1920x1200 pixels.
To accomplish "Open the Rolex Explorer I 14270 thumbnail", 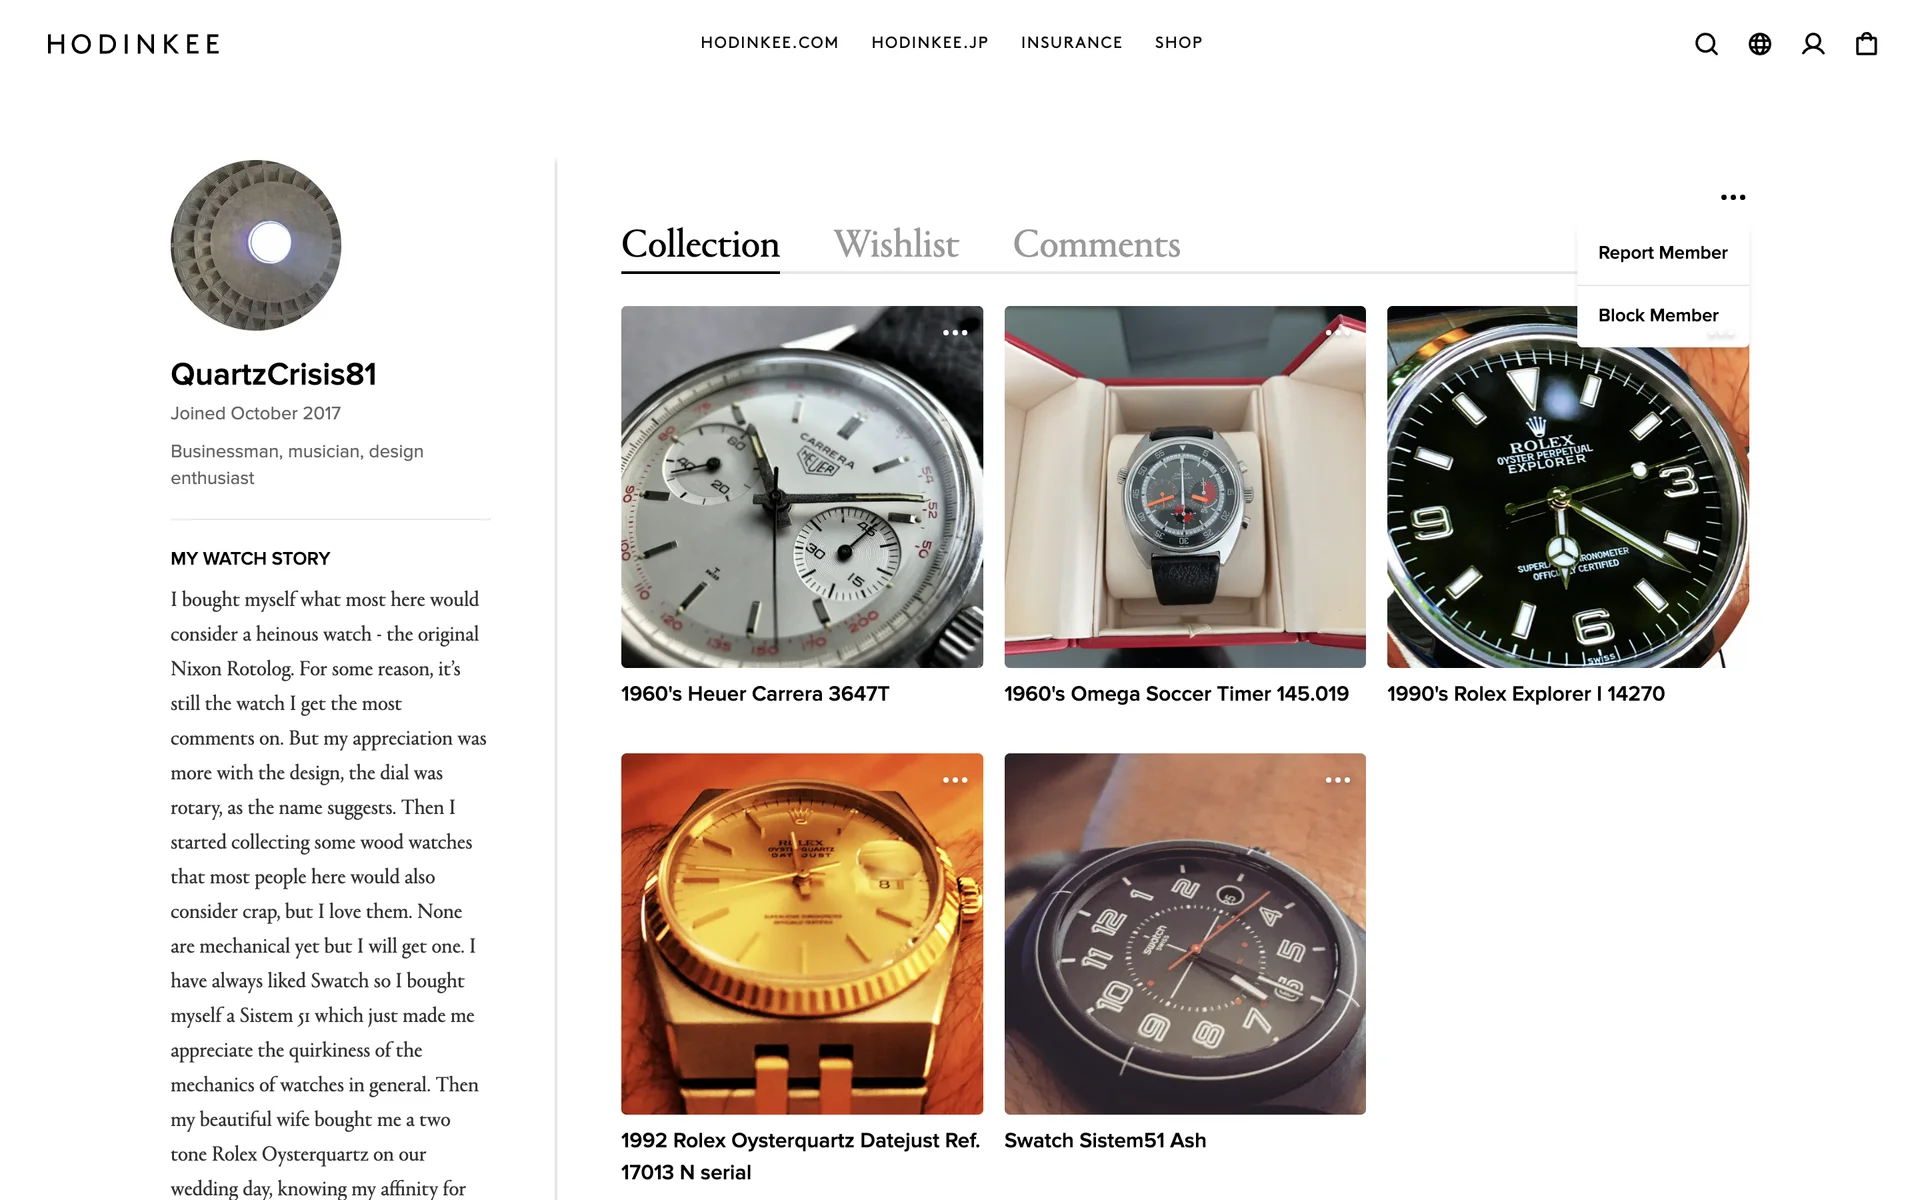I will tap(1567, 487).
